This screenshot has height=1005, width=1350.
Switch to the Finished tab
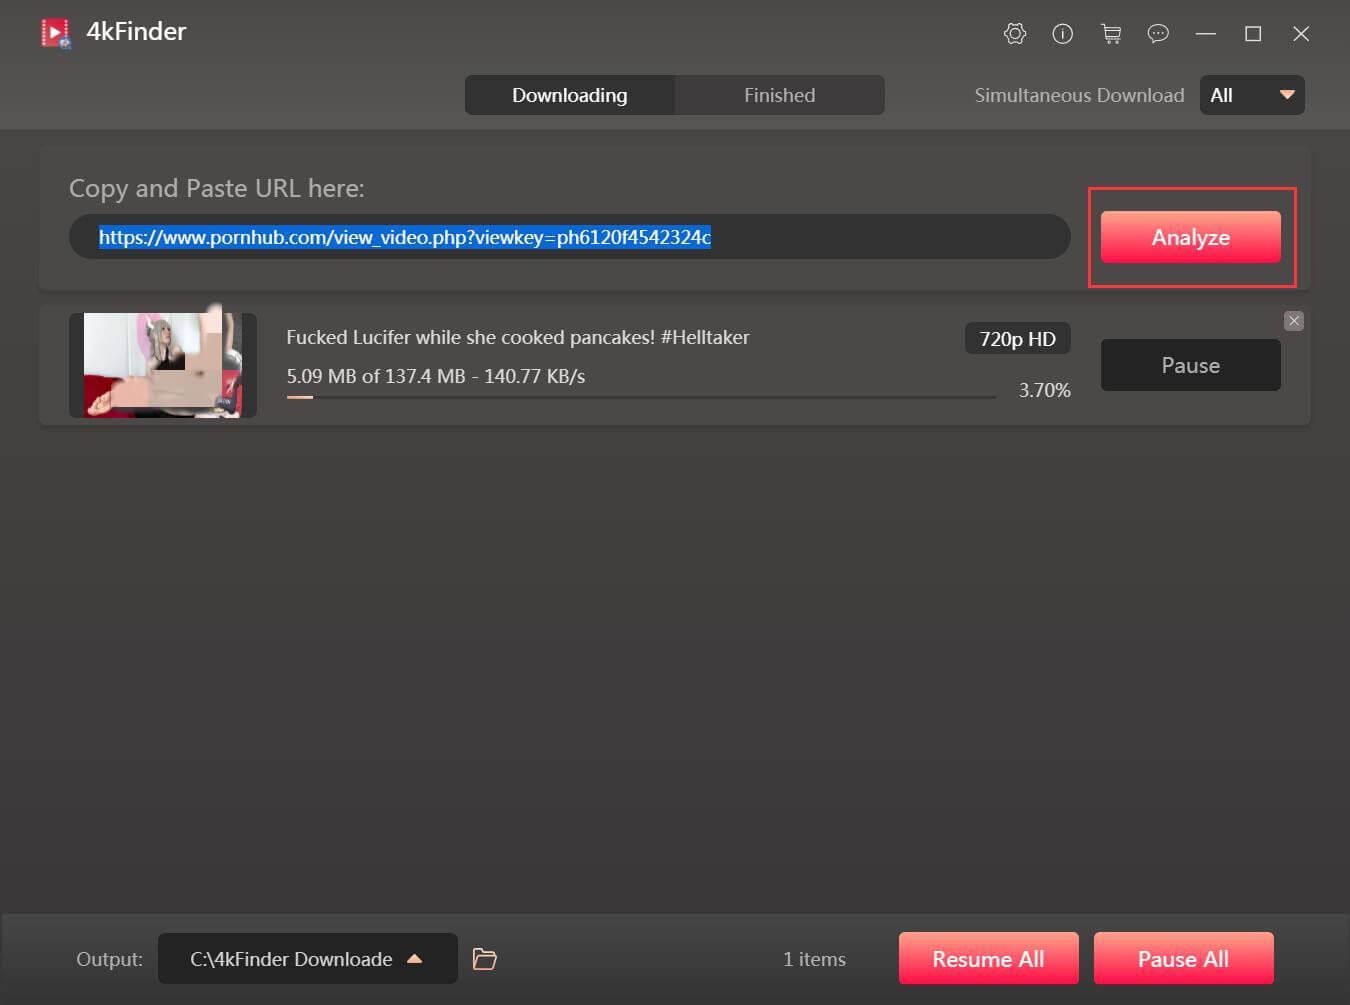780,95
